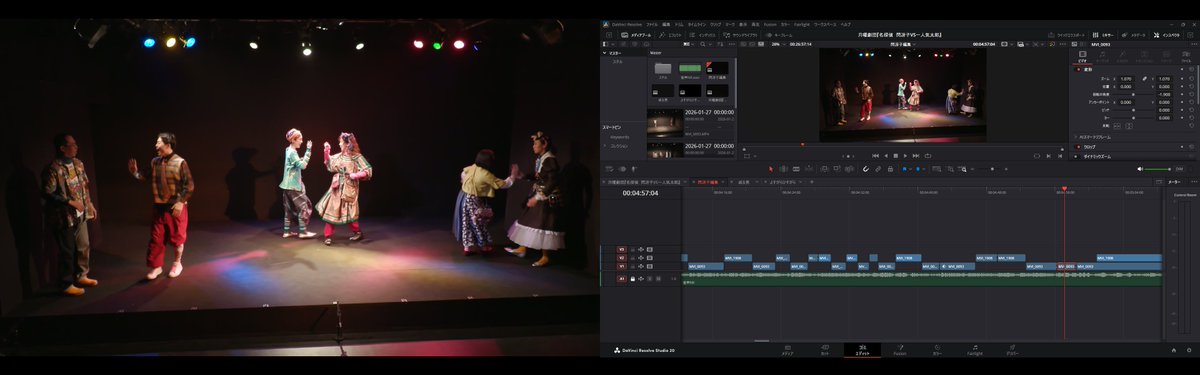Viewport: 1200px width, 375px height.
Task: Collapse the 変形 section in inspector
Action: click(x=1087, y=69)
